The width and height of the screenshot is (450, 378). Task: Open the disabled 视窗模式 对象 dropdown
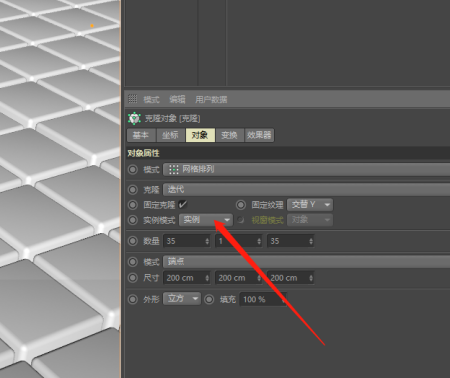click(310, 220)
